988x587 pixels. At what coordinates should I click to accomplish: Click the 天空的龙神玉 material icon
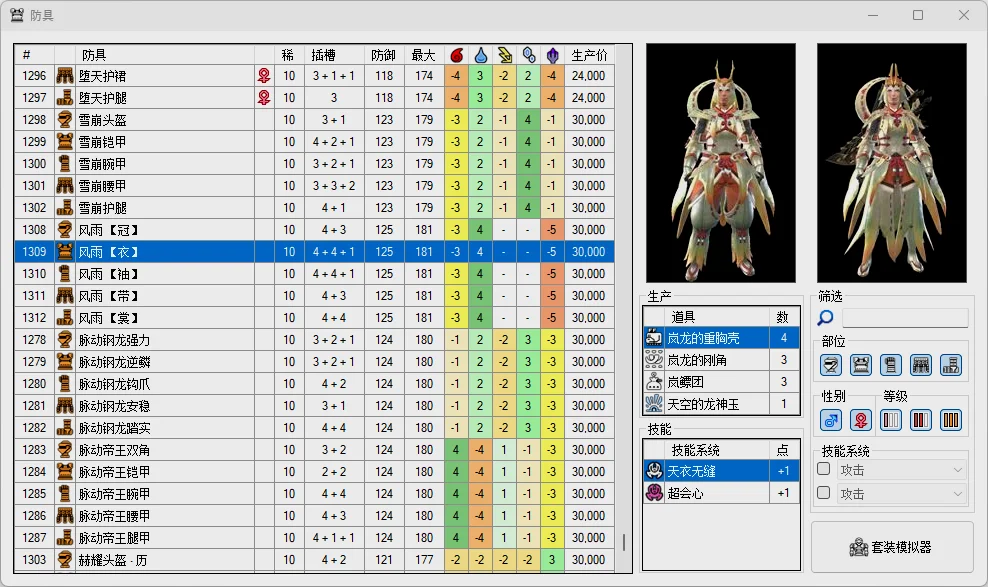654,404
